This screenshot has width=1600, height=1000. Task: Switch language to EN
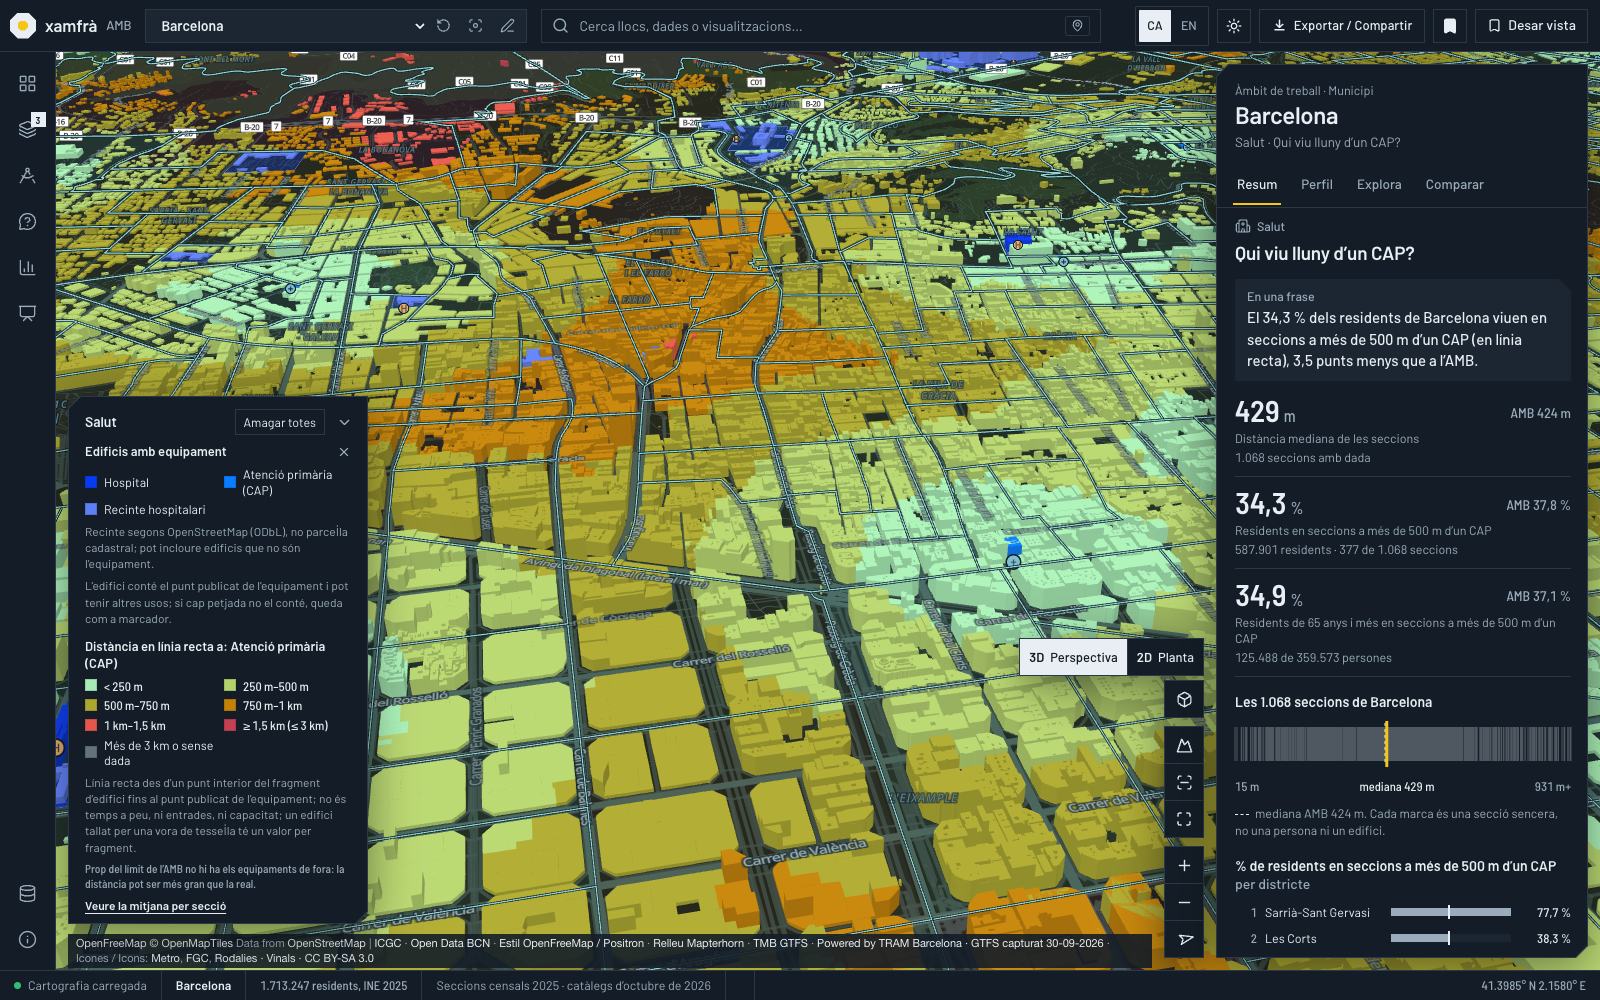[1189, 26]
